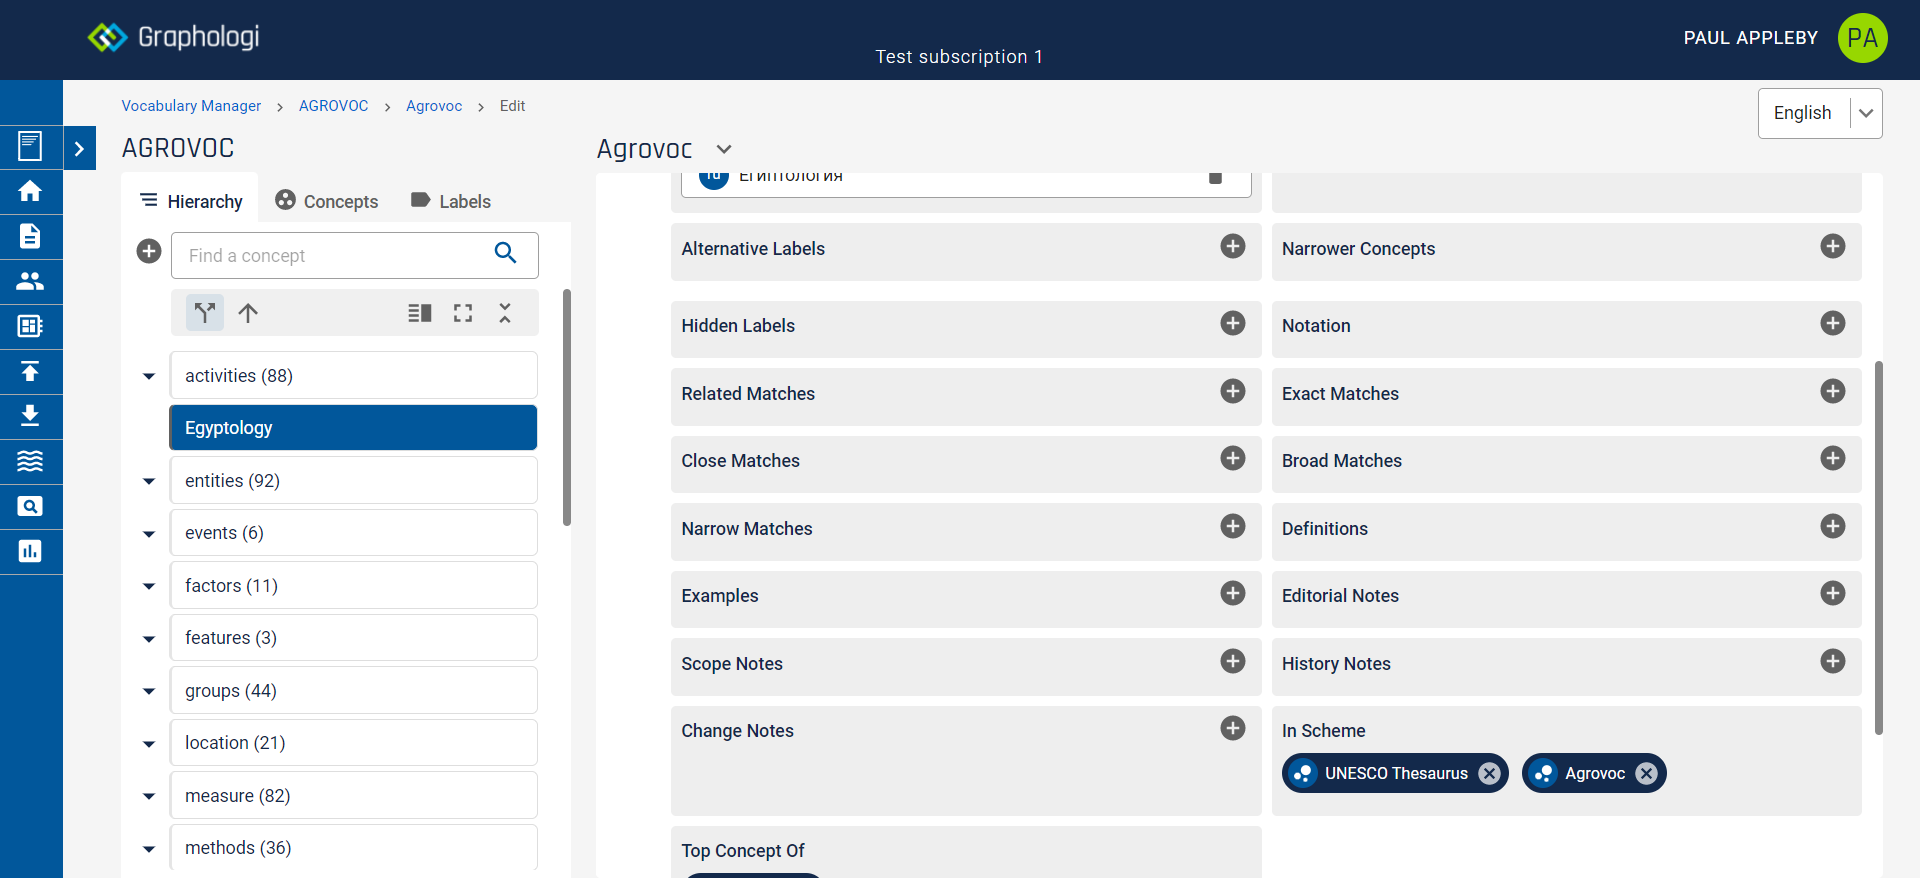Add a Narrow Match with the plus
The width and height of the screenshot is (1920, 878).
pyautogui.click(x=1233, y=526)
